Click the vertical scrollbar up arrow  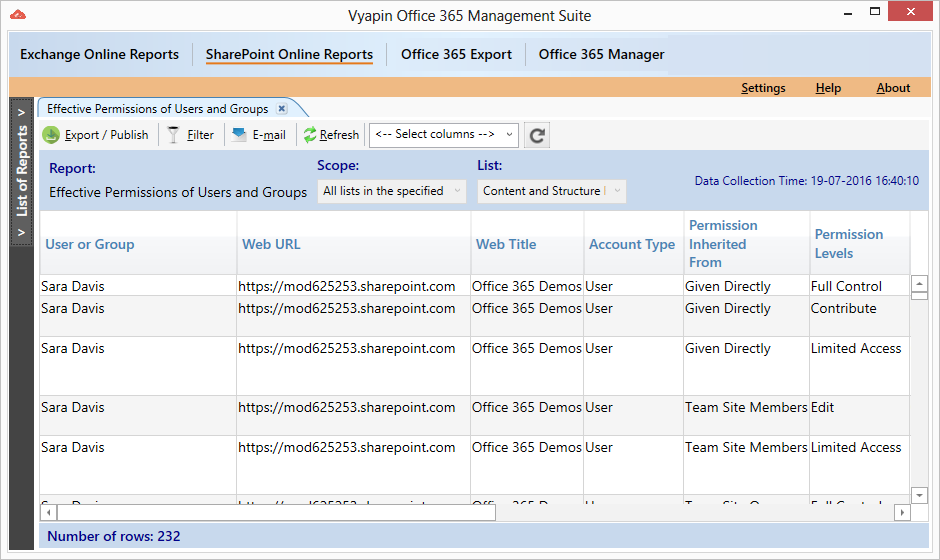point(919,283)
